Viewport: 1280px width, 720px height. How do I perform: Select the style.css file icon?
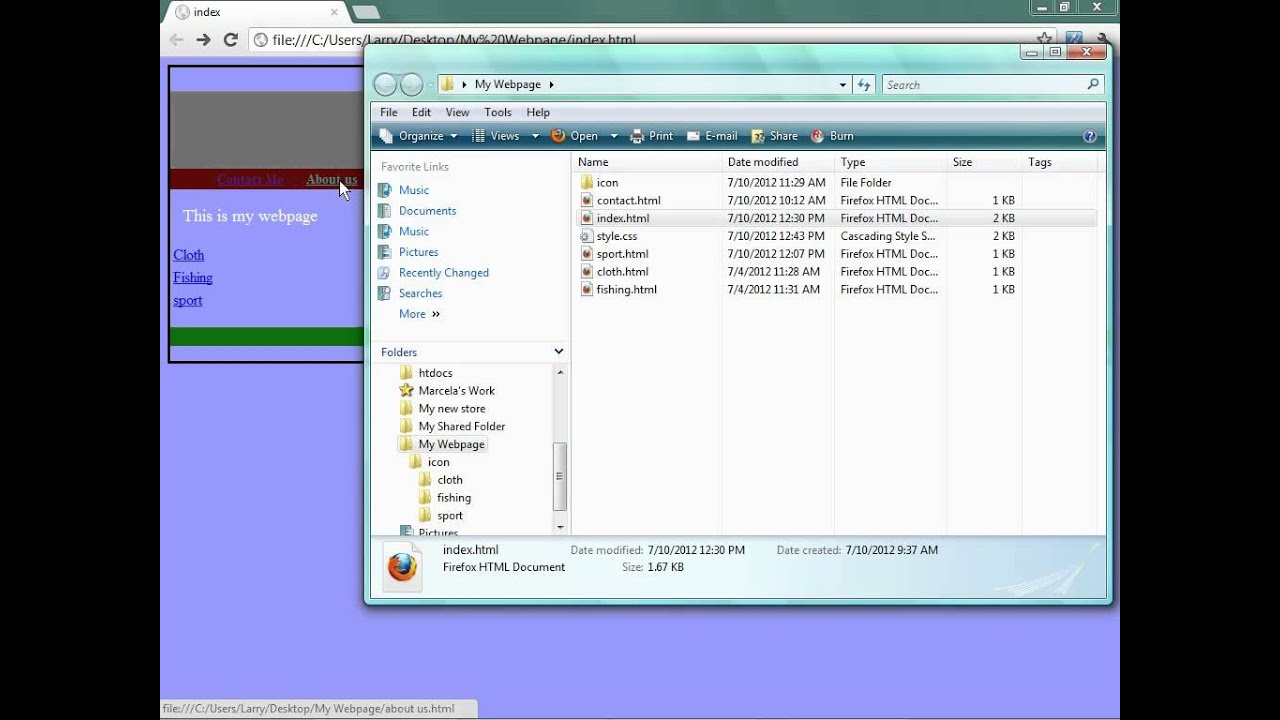coord(587,237)
